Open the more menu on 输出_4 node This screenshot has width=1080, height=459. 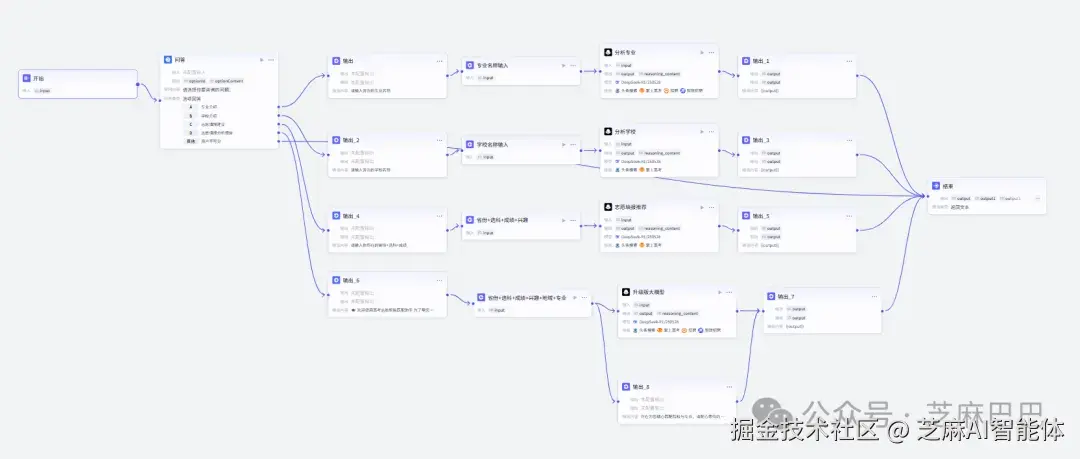click(439, 216)
